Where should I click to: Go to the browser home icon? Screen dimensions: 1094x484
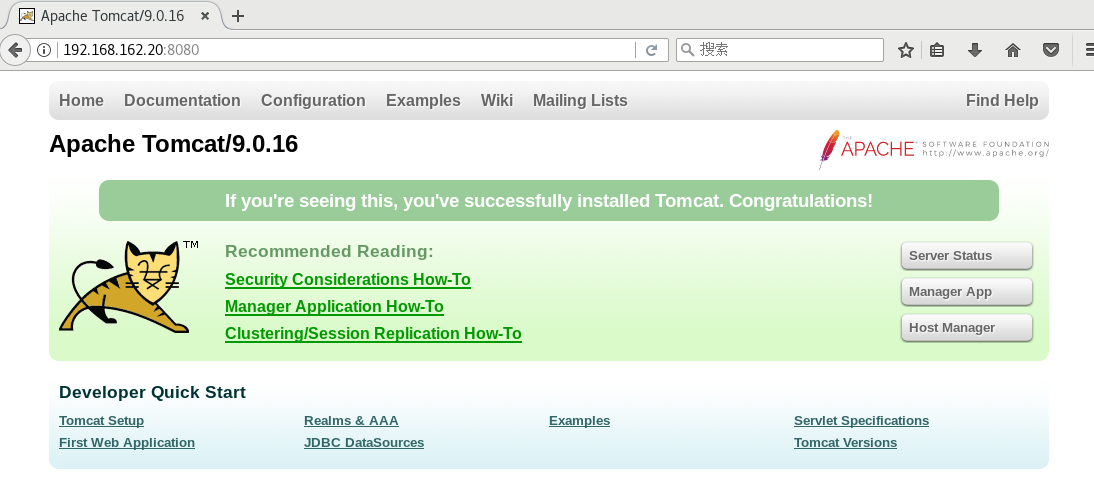[1012, 50]
